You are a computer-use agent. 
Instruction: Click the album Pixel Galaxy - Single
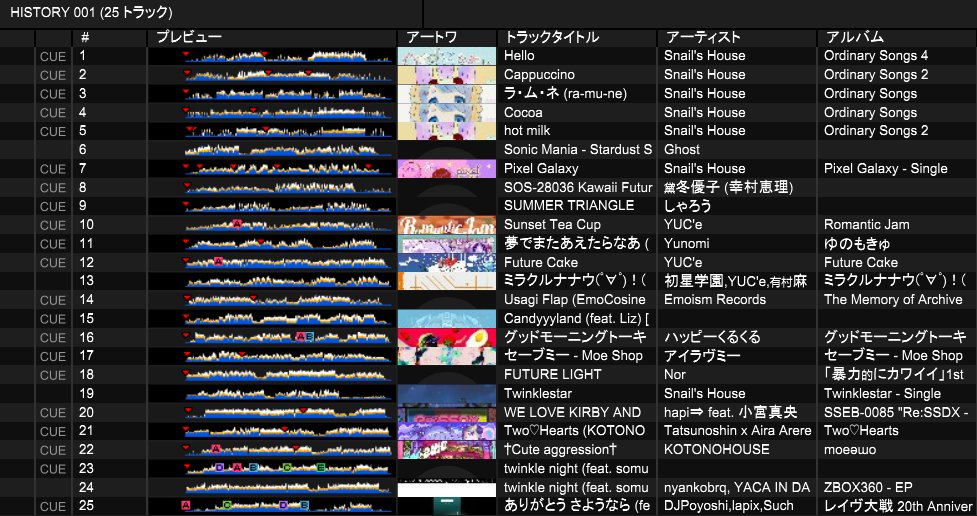click(885, 169)
